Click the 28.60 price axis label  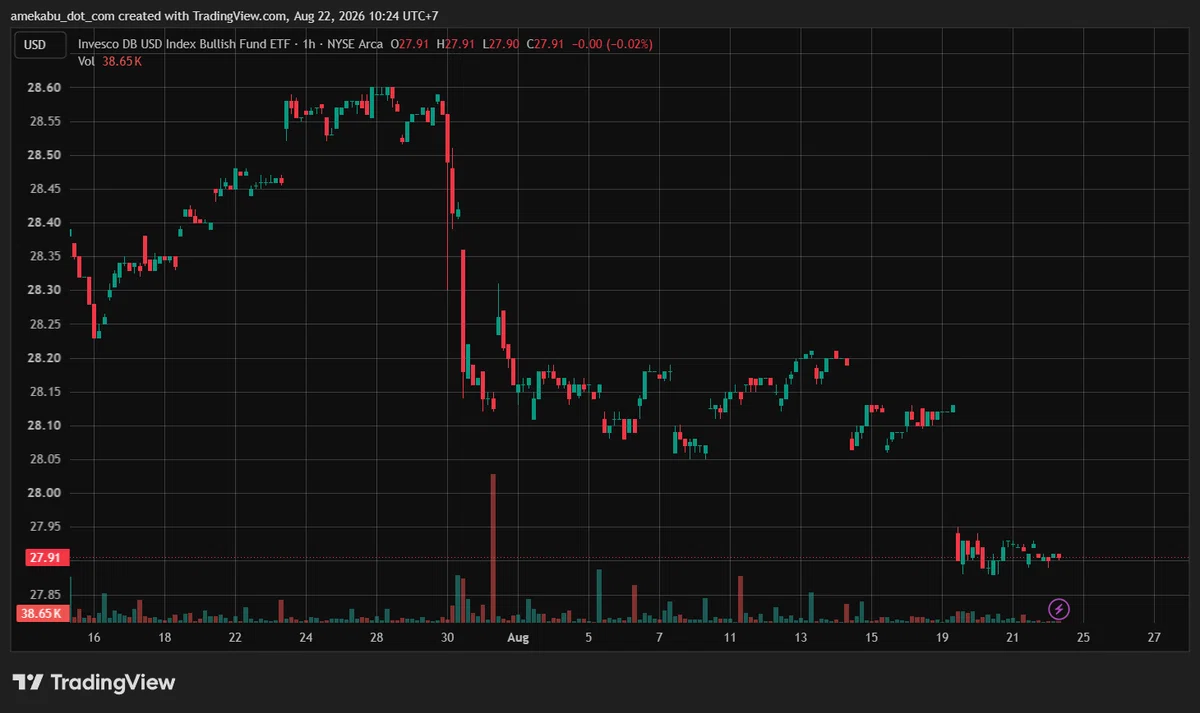click(43, 88)
